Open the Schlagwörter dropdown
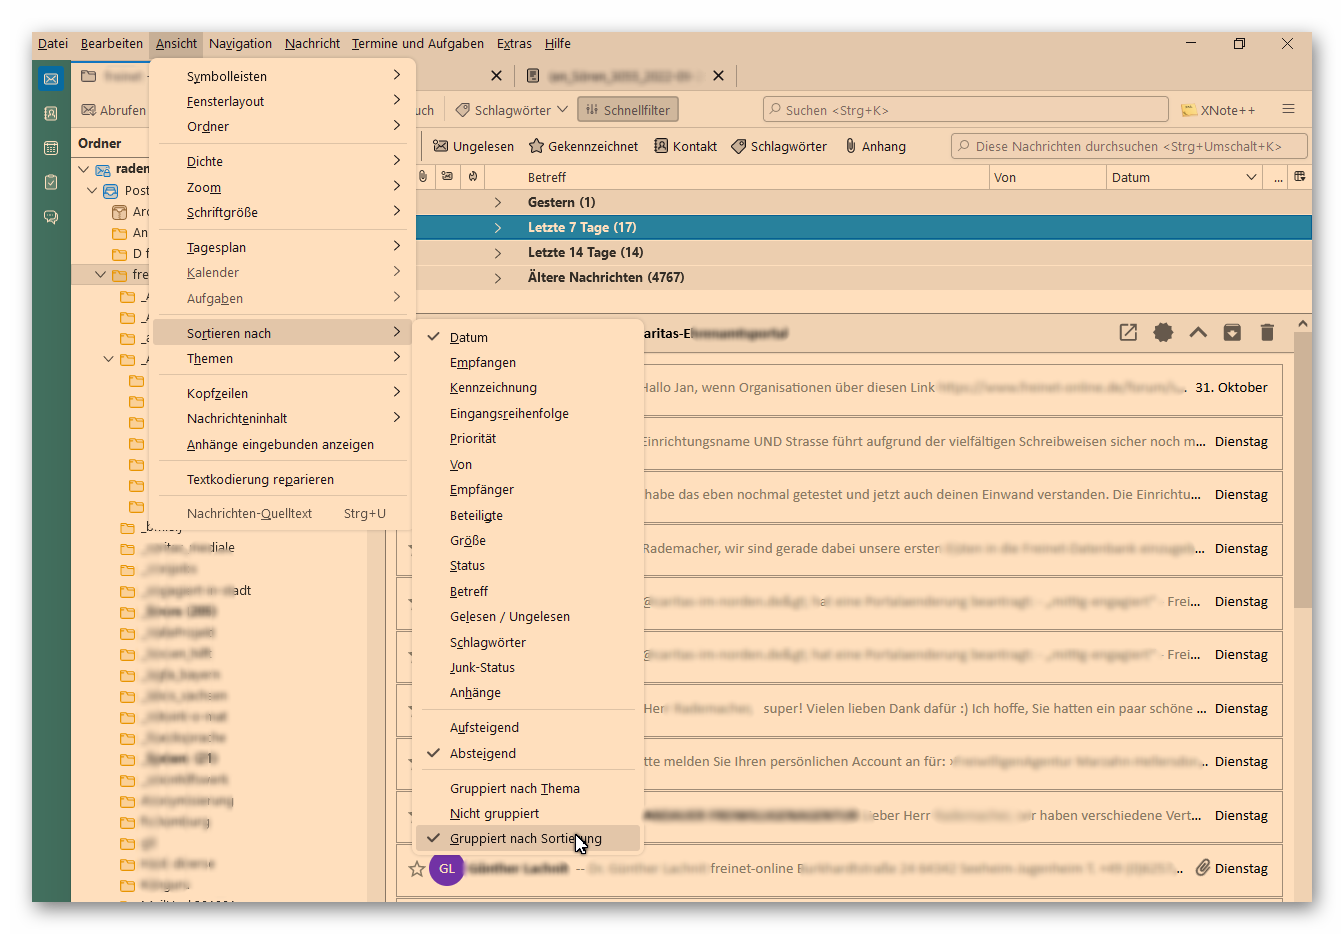The image size is (1344, 934). (510, 109)
